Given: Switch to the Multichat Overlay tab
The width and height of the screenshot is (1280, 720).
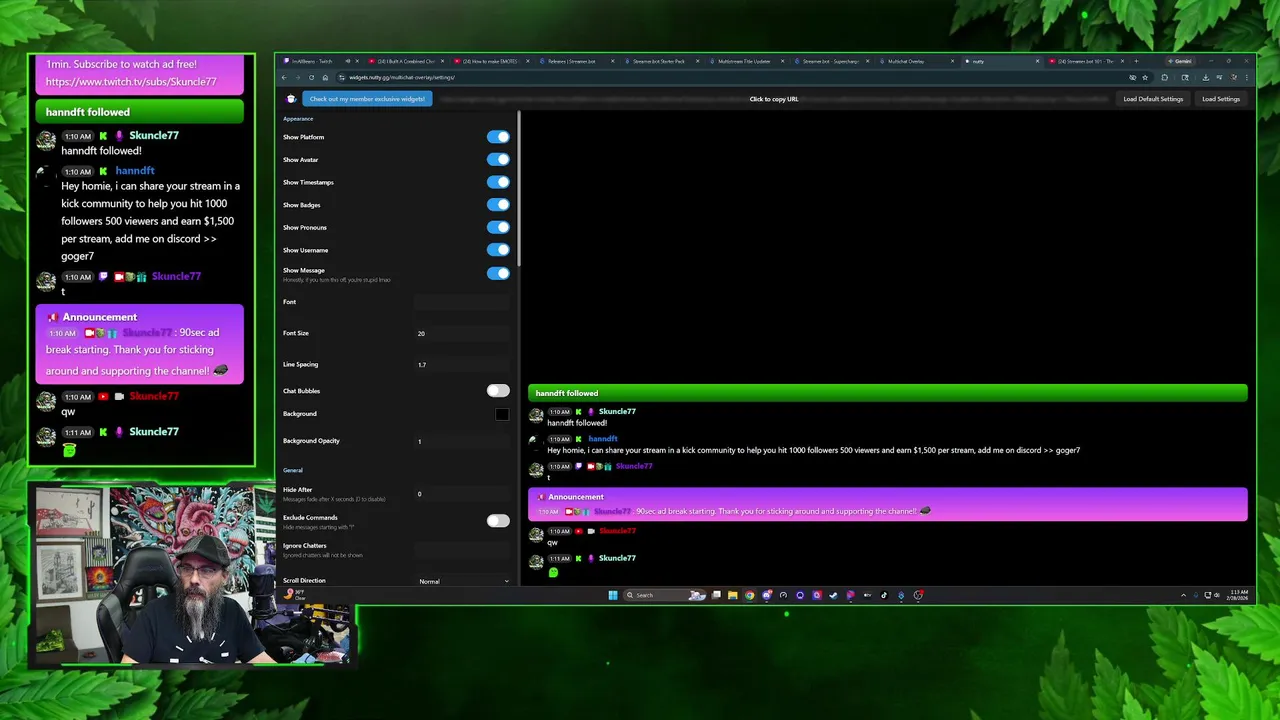Looking at the screenshot, I should point(915,61).
